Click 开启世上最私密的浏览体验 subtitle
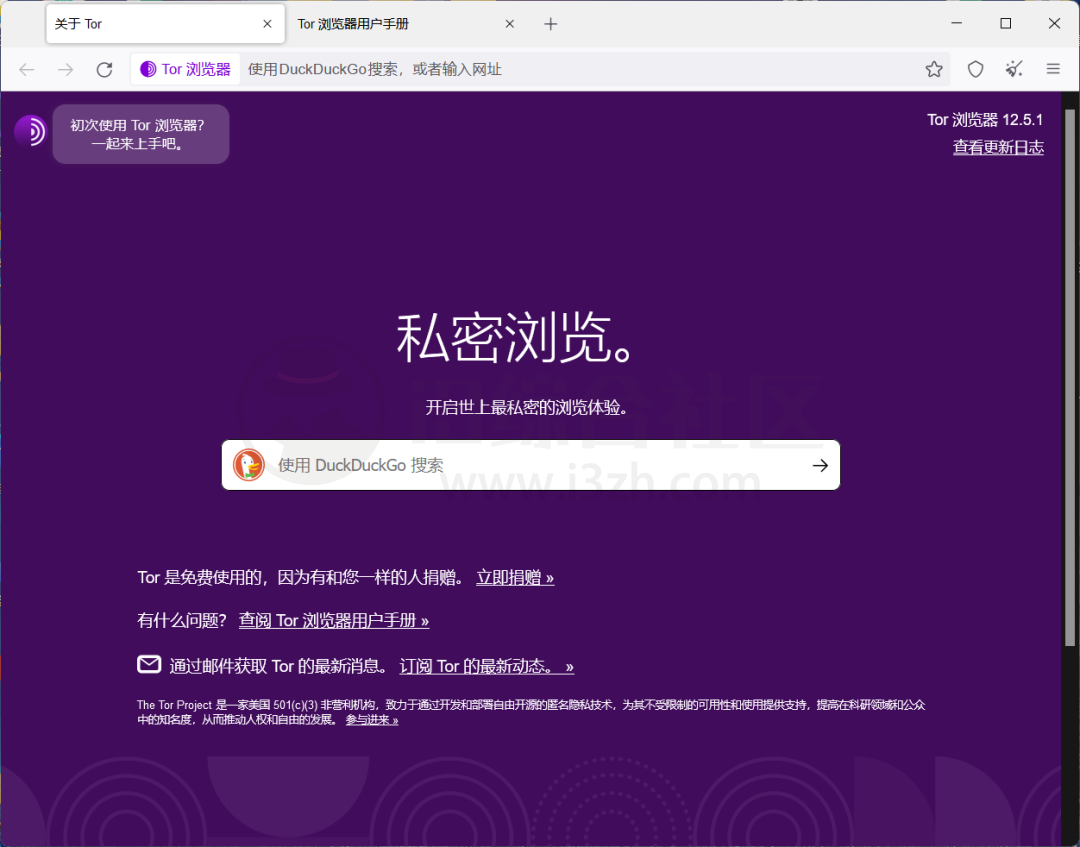Viewport: 1080px width, 847px height. [527, 408]
